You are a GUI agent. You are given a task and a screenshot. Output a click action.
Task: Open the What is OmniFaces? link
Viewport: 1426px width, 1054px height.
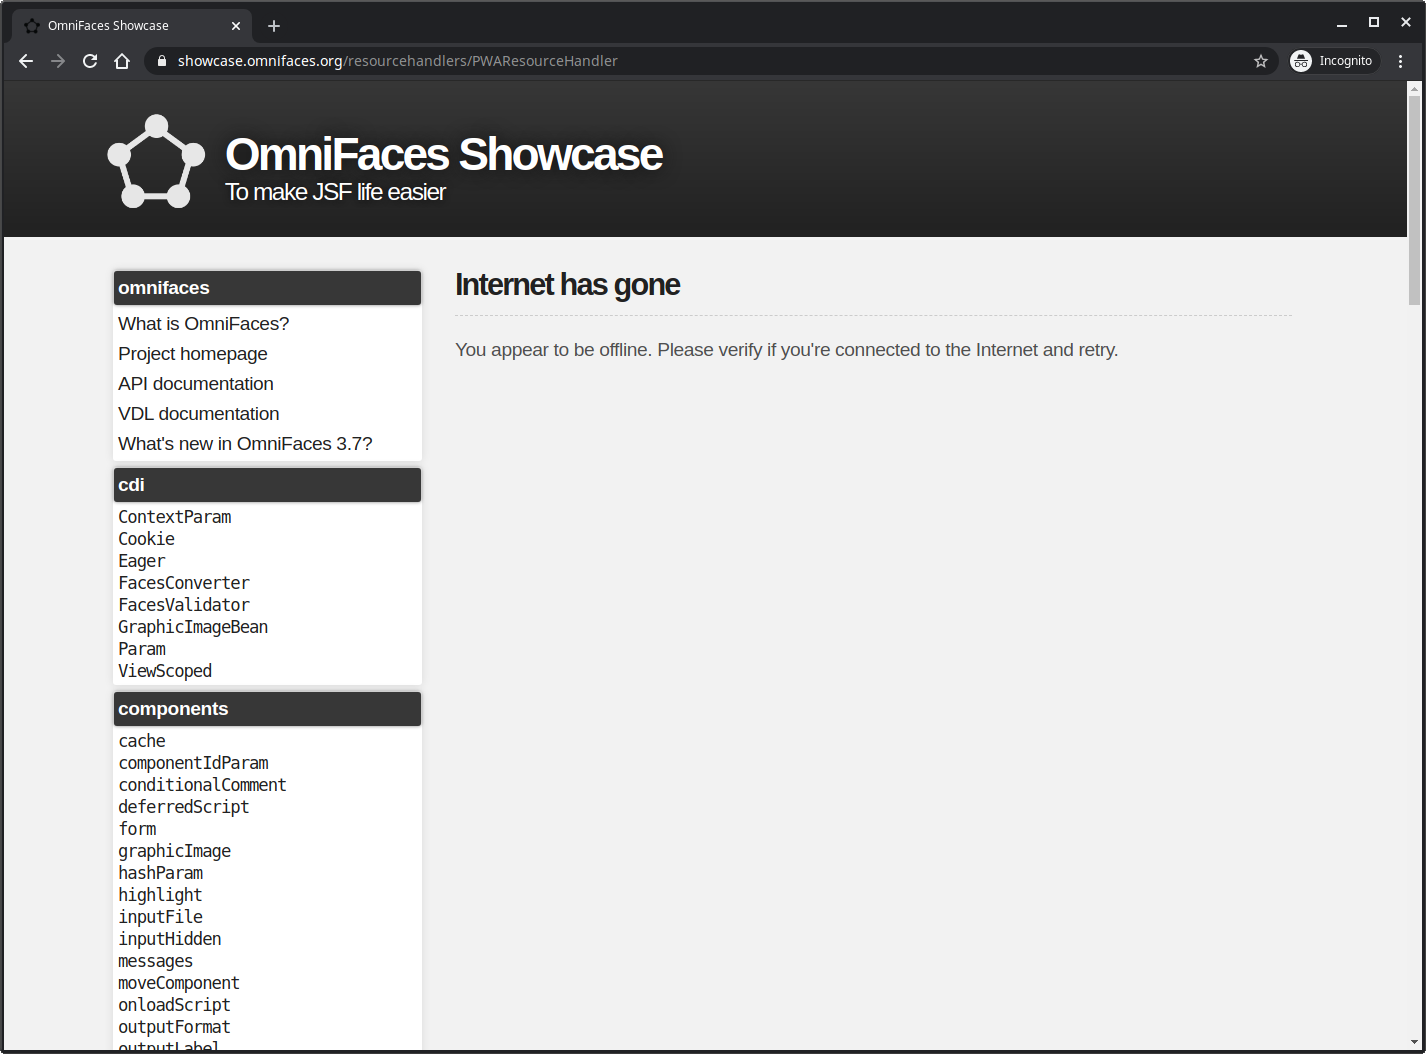pos(203,324)
